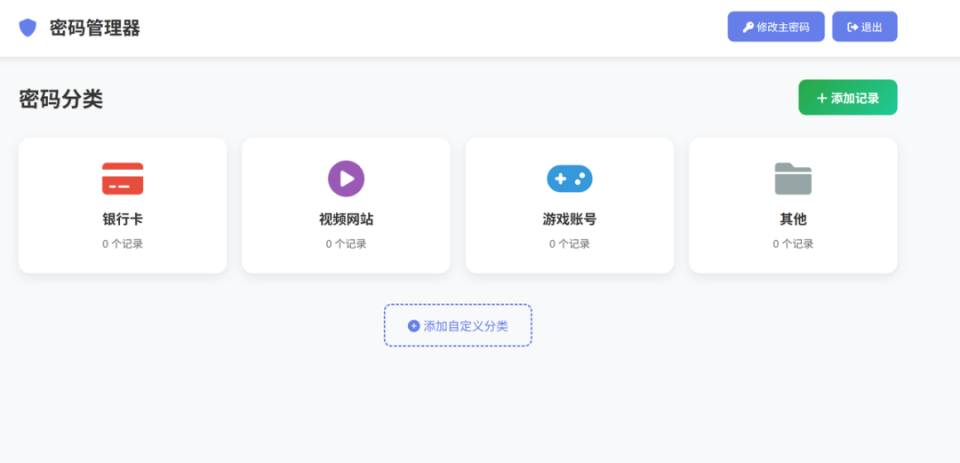
Task: Click the 密码管理器 app title
Action: coord(95,28)
